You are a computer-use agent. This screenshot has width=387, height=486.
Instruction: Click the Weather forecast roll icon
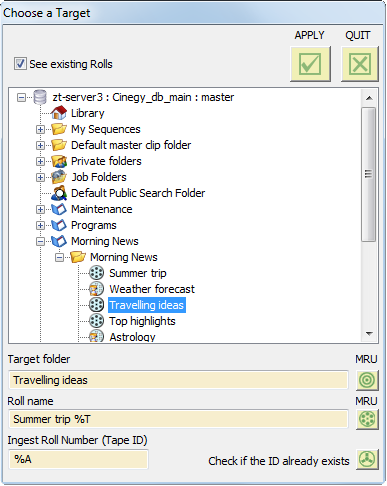97,289
